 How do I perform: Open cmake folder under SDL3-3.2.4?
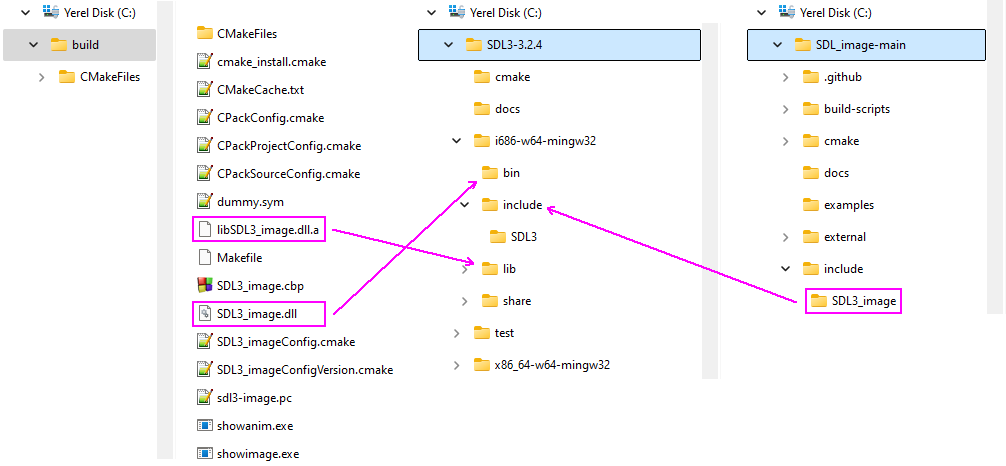502,77
